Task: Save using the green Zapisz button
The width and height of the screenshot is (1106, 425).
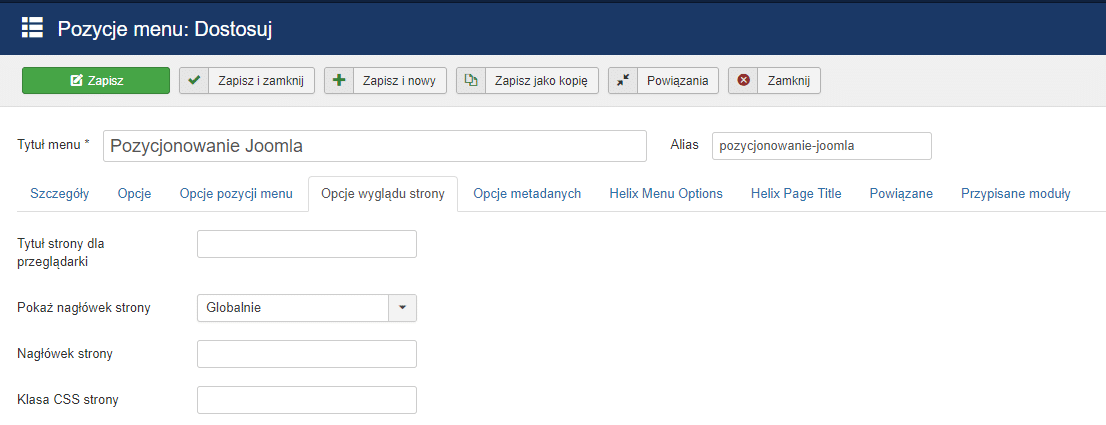Action: (x=96, y=80)
